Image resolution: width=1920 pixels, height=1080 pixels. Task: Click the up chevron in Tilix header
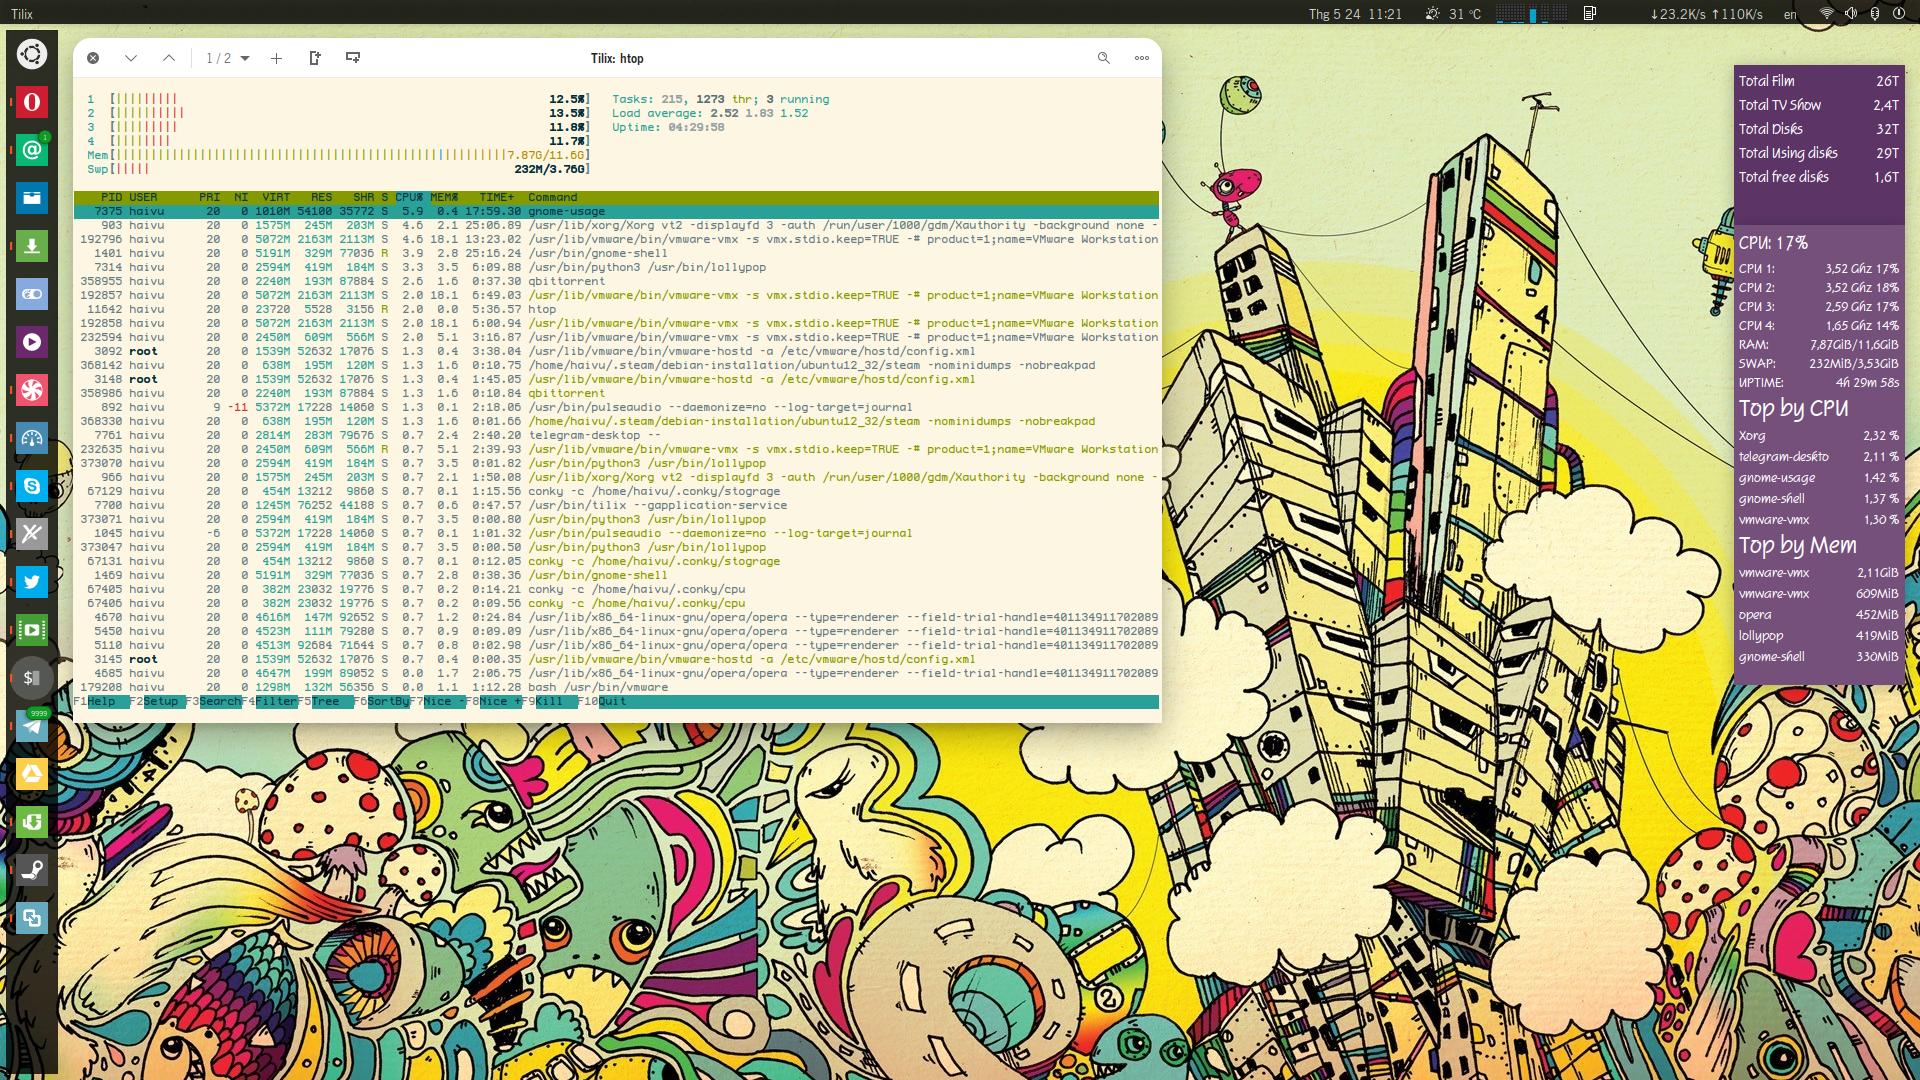[x=169, y=58]
